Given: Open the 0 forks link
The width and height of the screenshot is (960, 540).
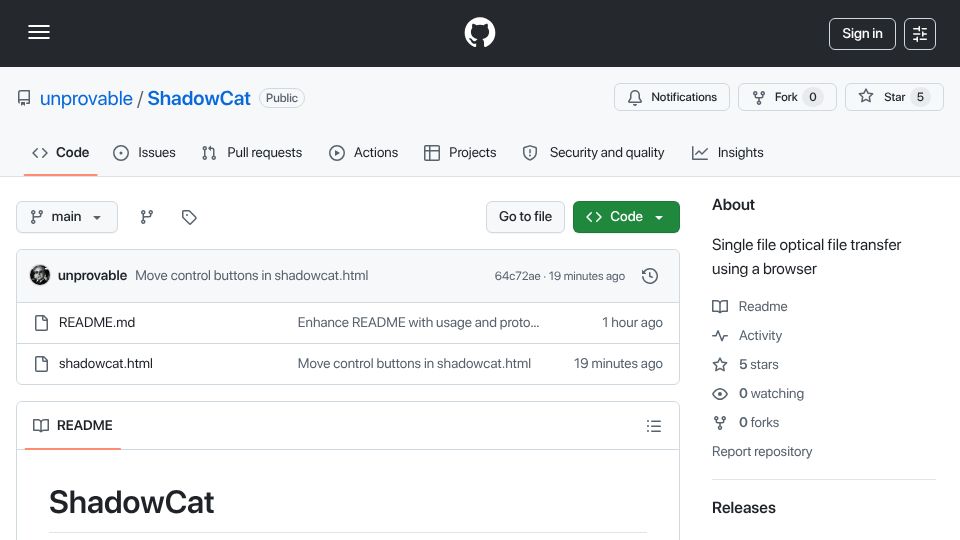Looking at the screenshot, I should [x=746, y=422].
